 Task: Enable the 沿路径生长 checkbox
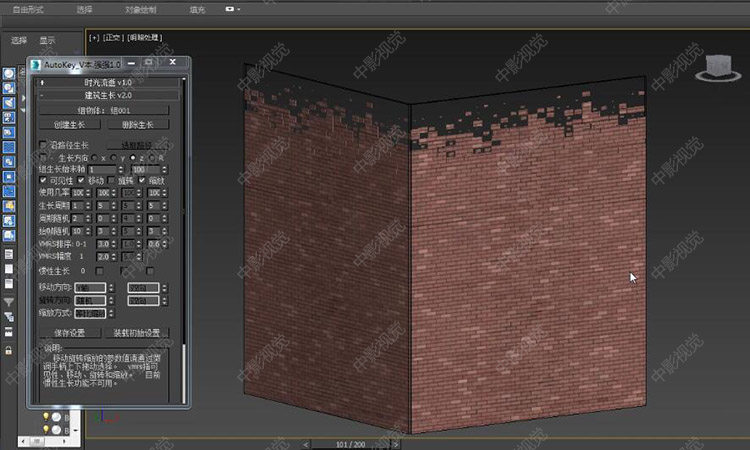43,145
